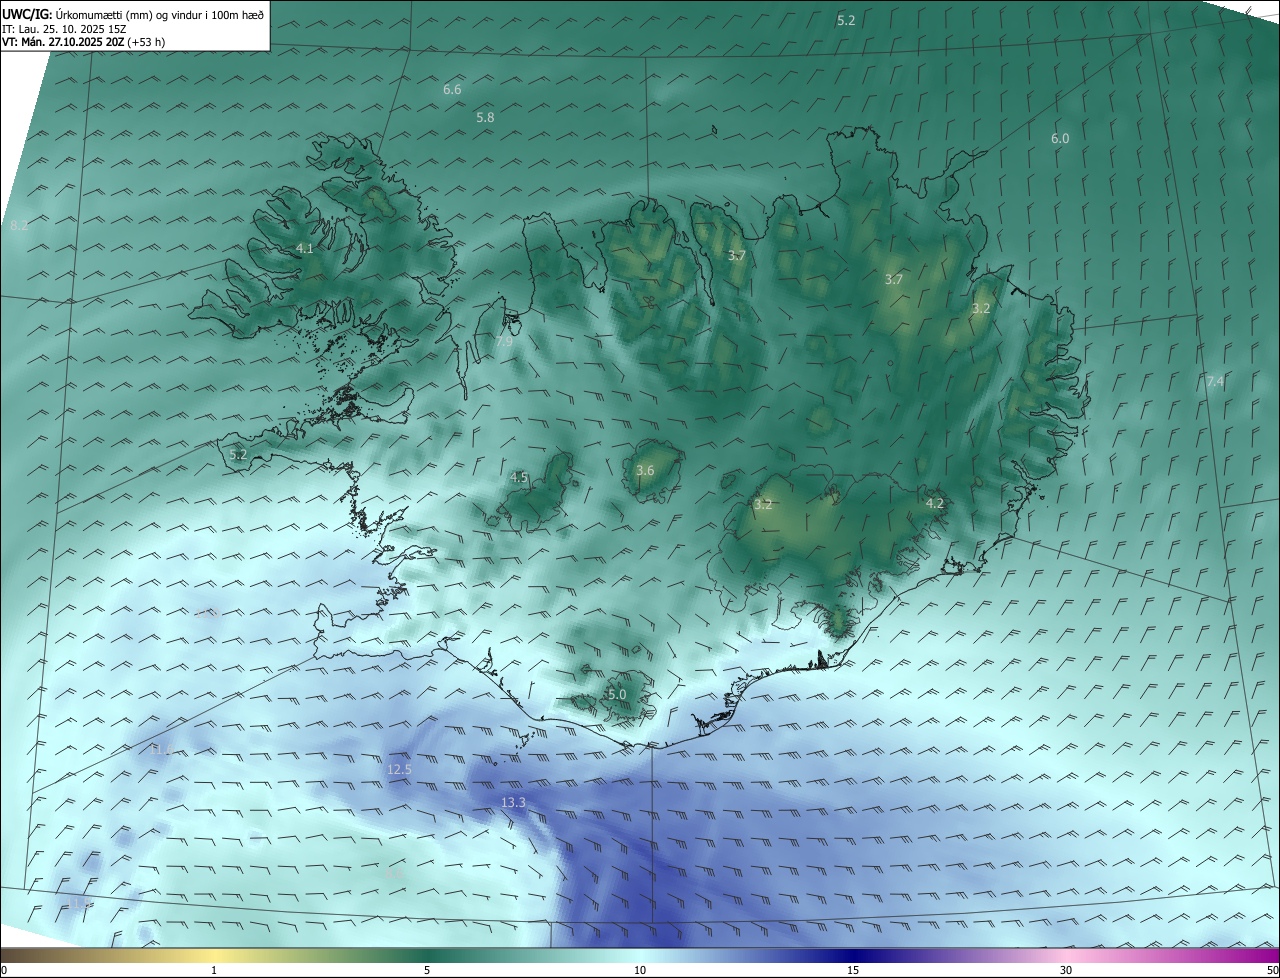The width and height of the screenshot is (1280, 978).
Task: Click the VT: Mán. 27.10.2025 20Z (+53 h) line
Action: click(x=84, y=42)
